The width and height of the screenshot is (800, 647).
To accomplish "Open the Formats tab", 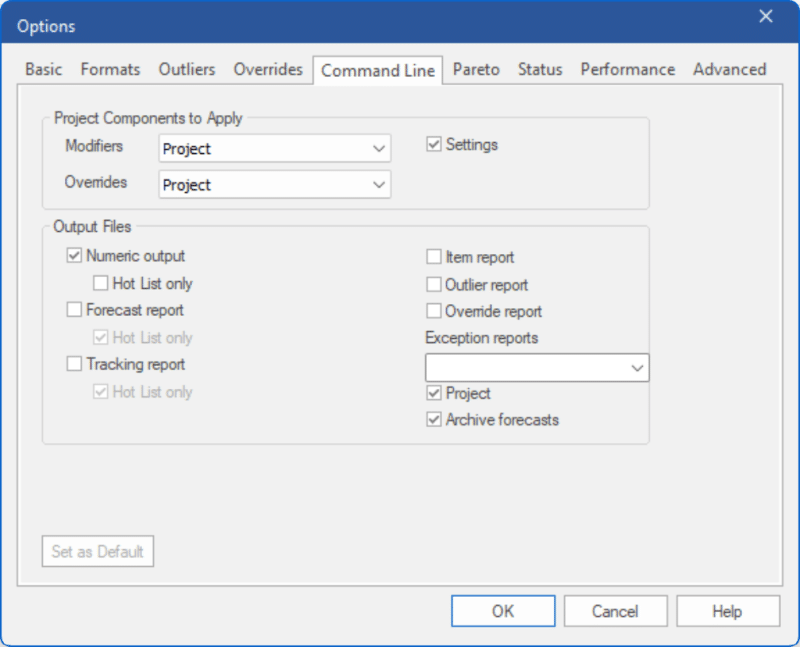I will click(110, 70).
